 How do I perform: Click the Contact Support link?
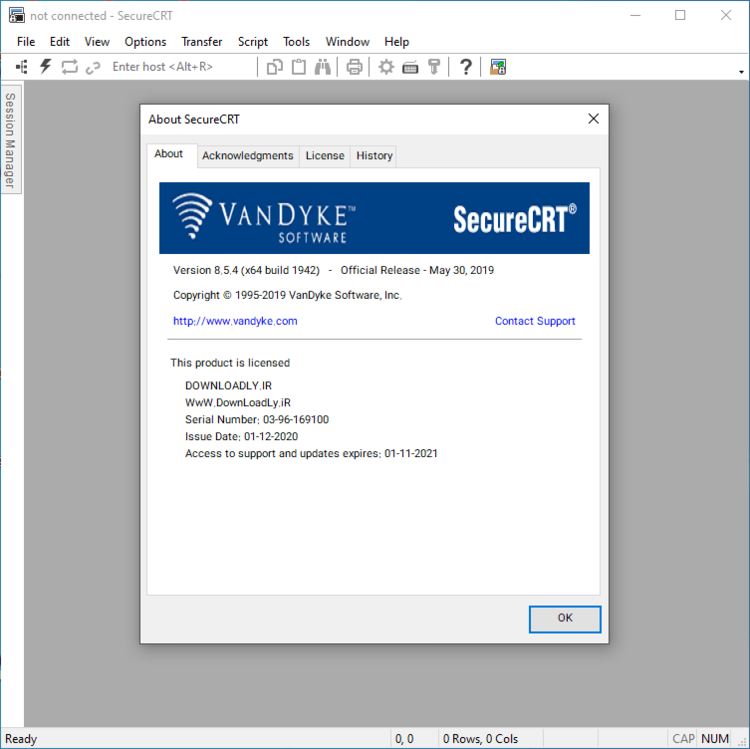point(535,321)
